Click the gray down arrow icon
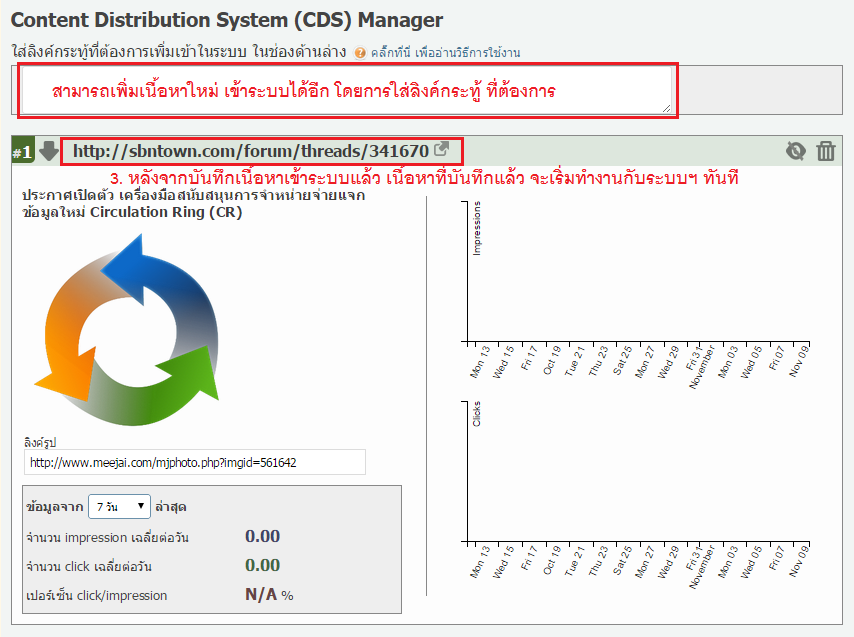This screenshot has width=854, height=637. [49, 152]
